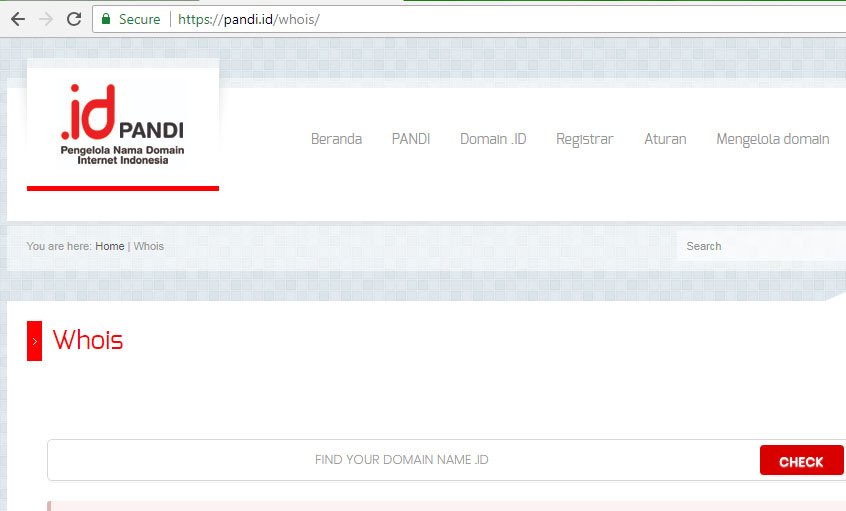Follow the Home breadcrumb link
The width and height of the screenshot is (846, 511).
[110, 246]
